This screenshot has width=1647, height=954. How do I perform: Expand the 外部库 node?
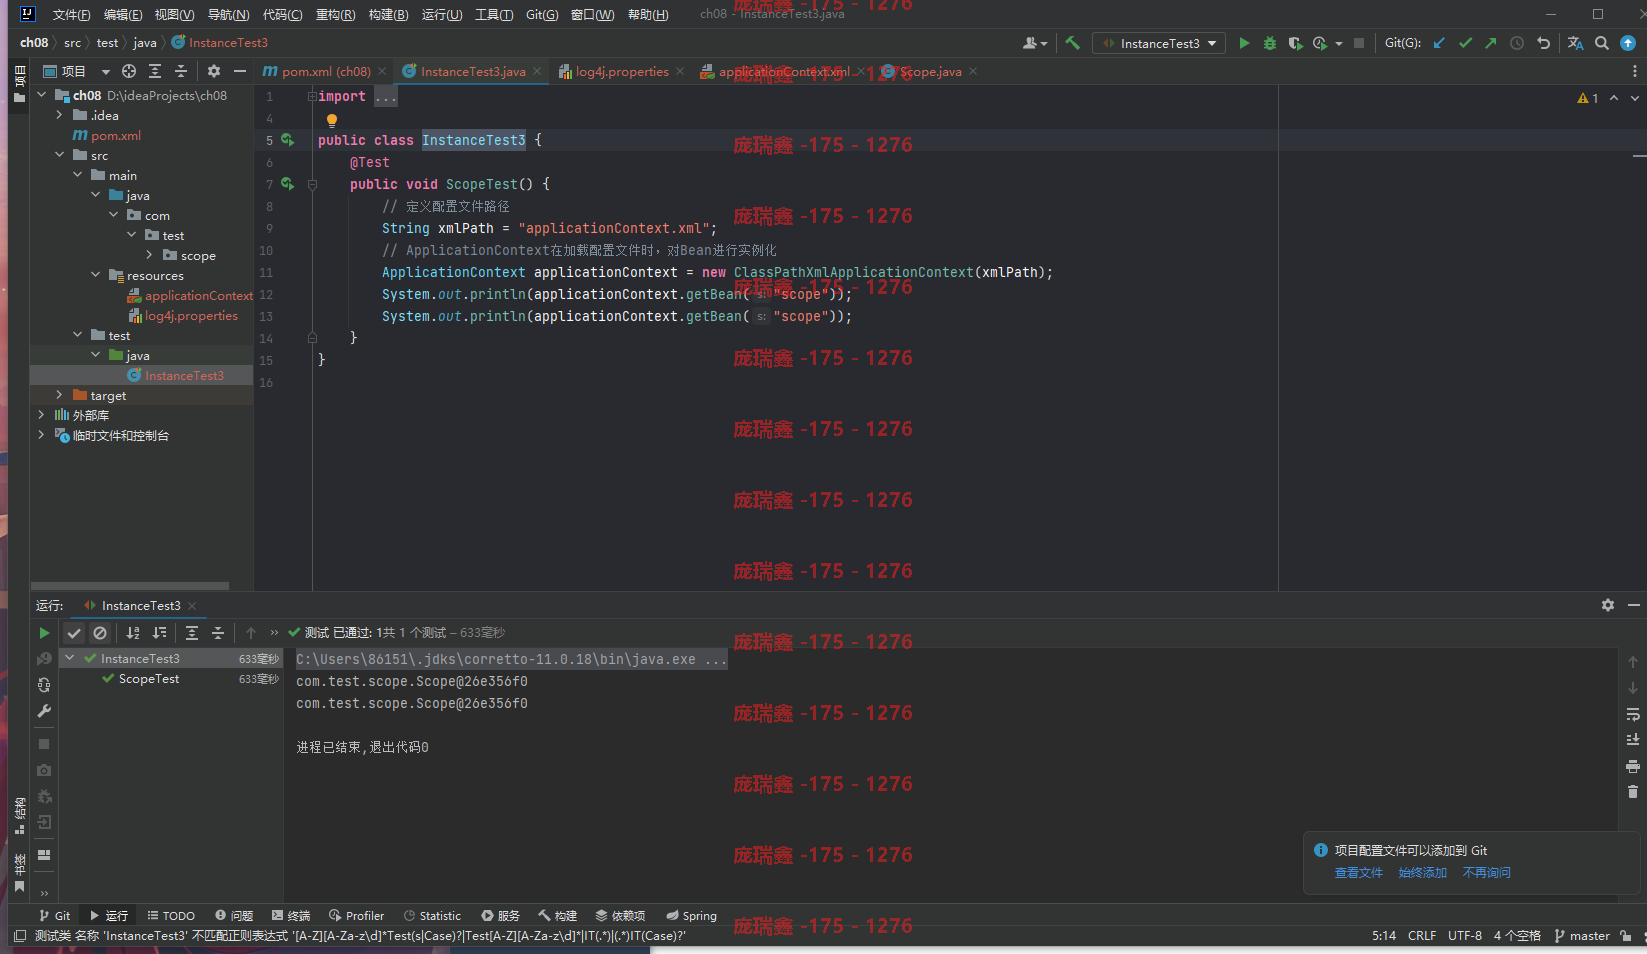pyautogui.click(x=42, y=415)
